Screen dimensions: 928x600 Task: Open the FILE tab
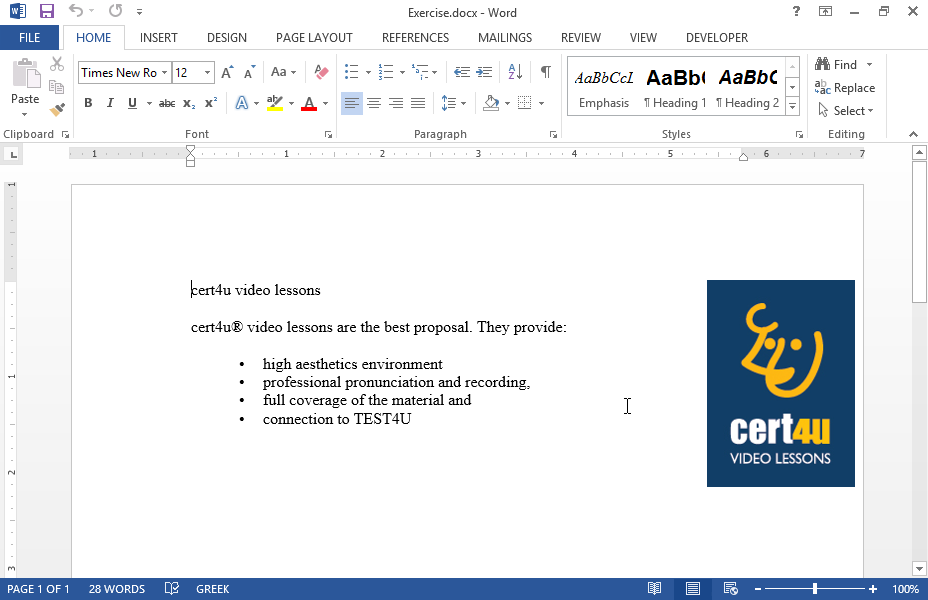[x=30, y=38]
